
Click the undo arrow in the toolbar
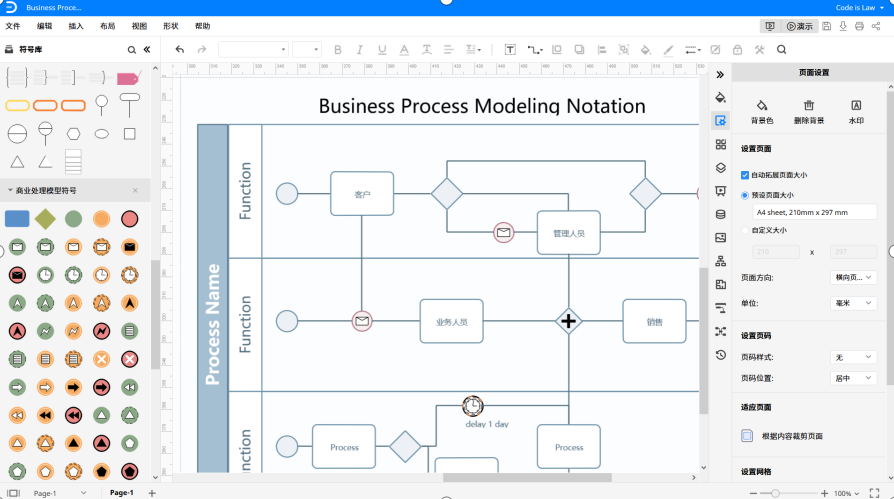point(180,49)
